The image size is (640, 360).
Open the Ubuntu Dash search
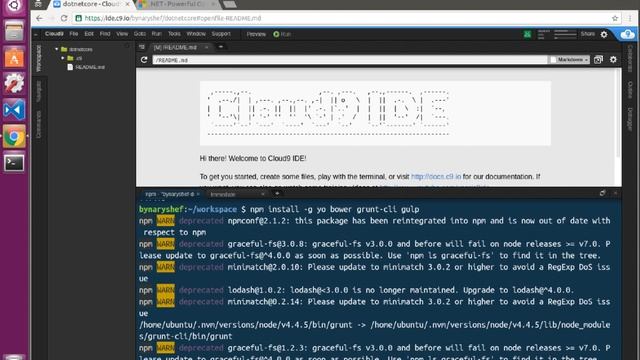[14, 6]
